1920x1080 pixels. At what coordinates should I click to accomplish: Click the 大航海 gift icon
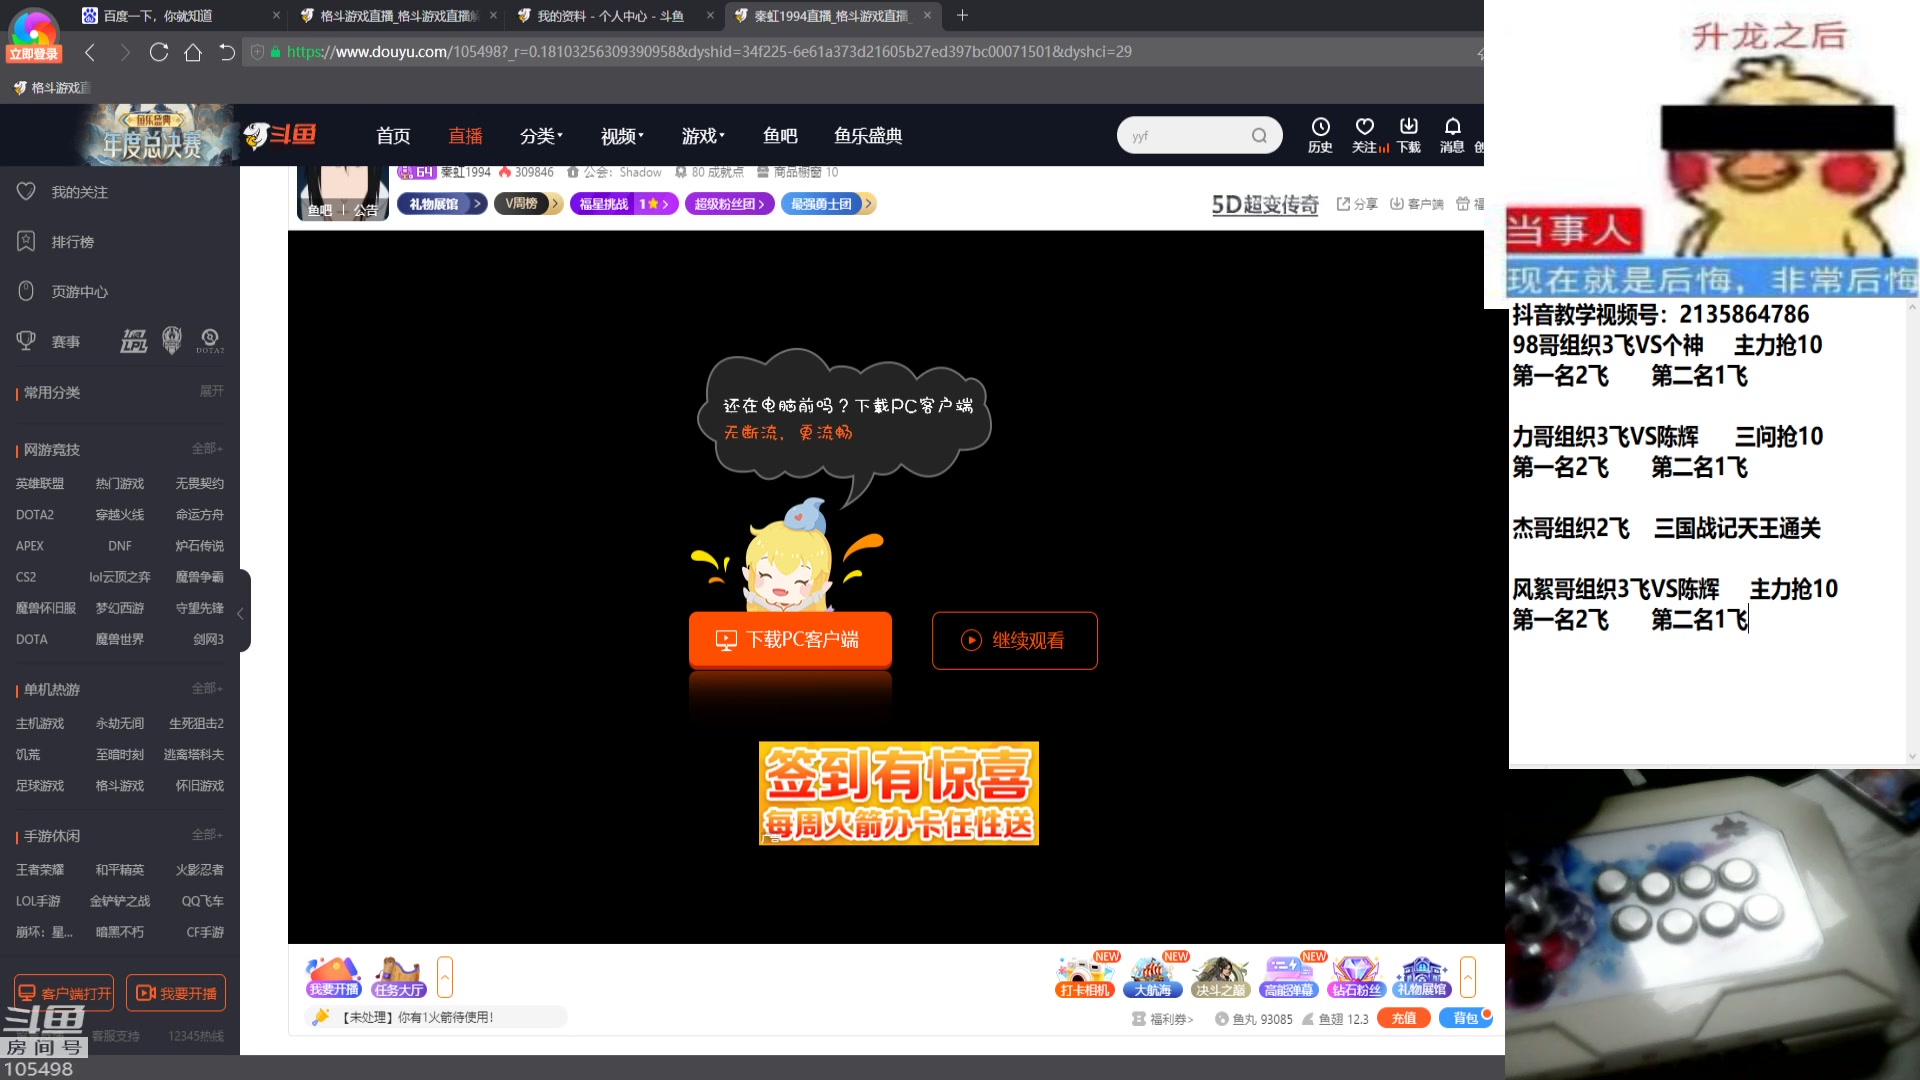1153,977
